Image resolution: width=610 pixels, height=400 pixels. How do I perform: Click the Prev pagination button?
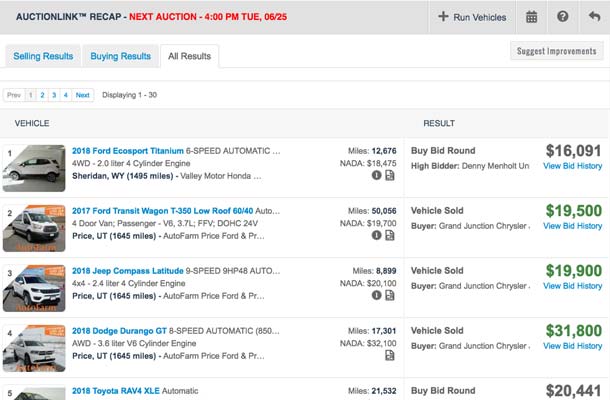[x=14, y=95]
